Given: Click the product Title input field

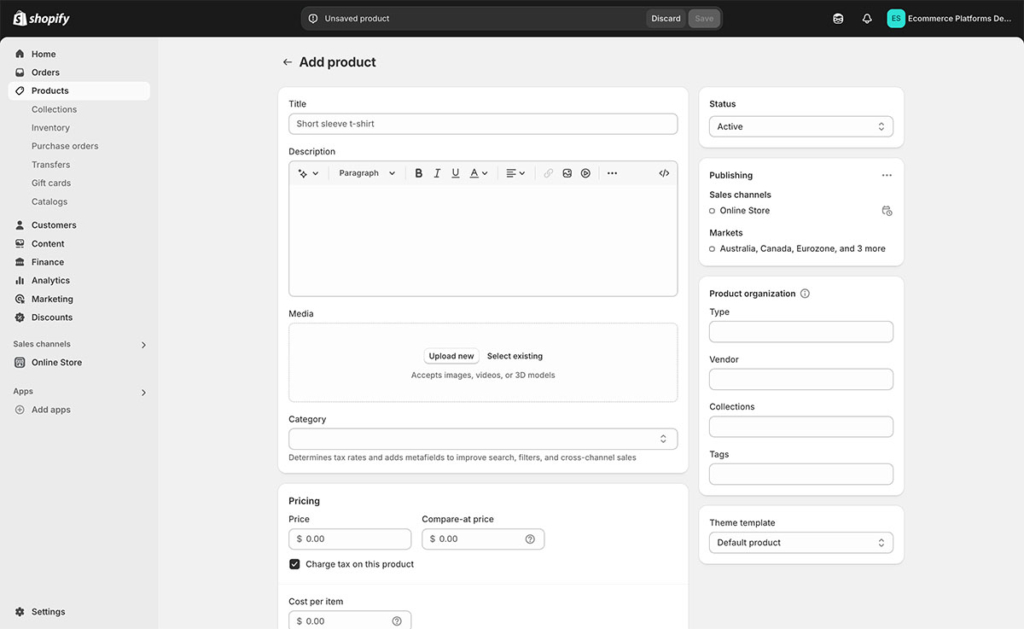Looking at the screenshot, I should point(482,123).
